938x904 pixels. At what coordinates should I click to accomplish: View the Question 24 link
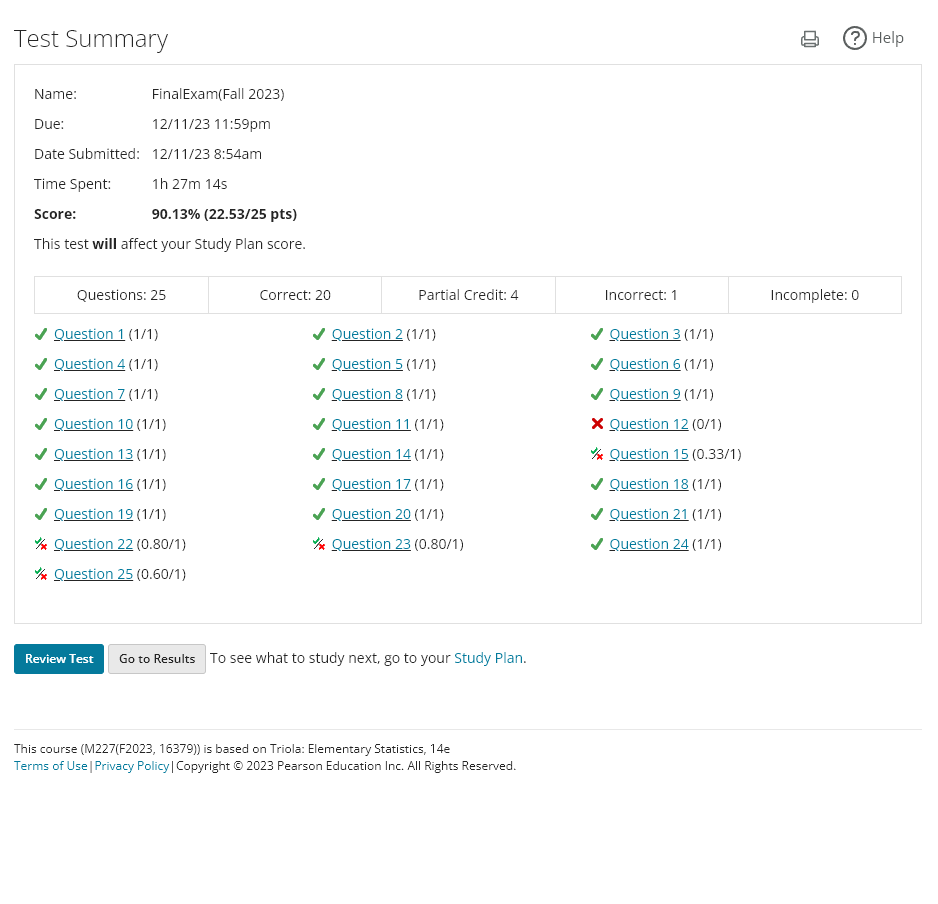click(x=648, y=544)
